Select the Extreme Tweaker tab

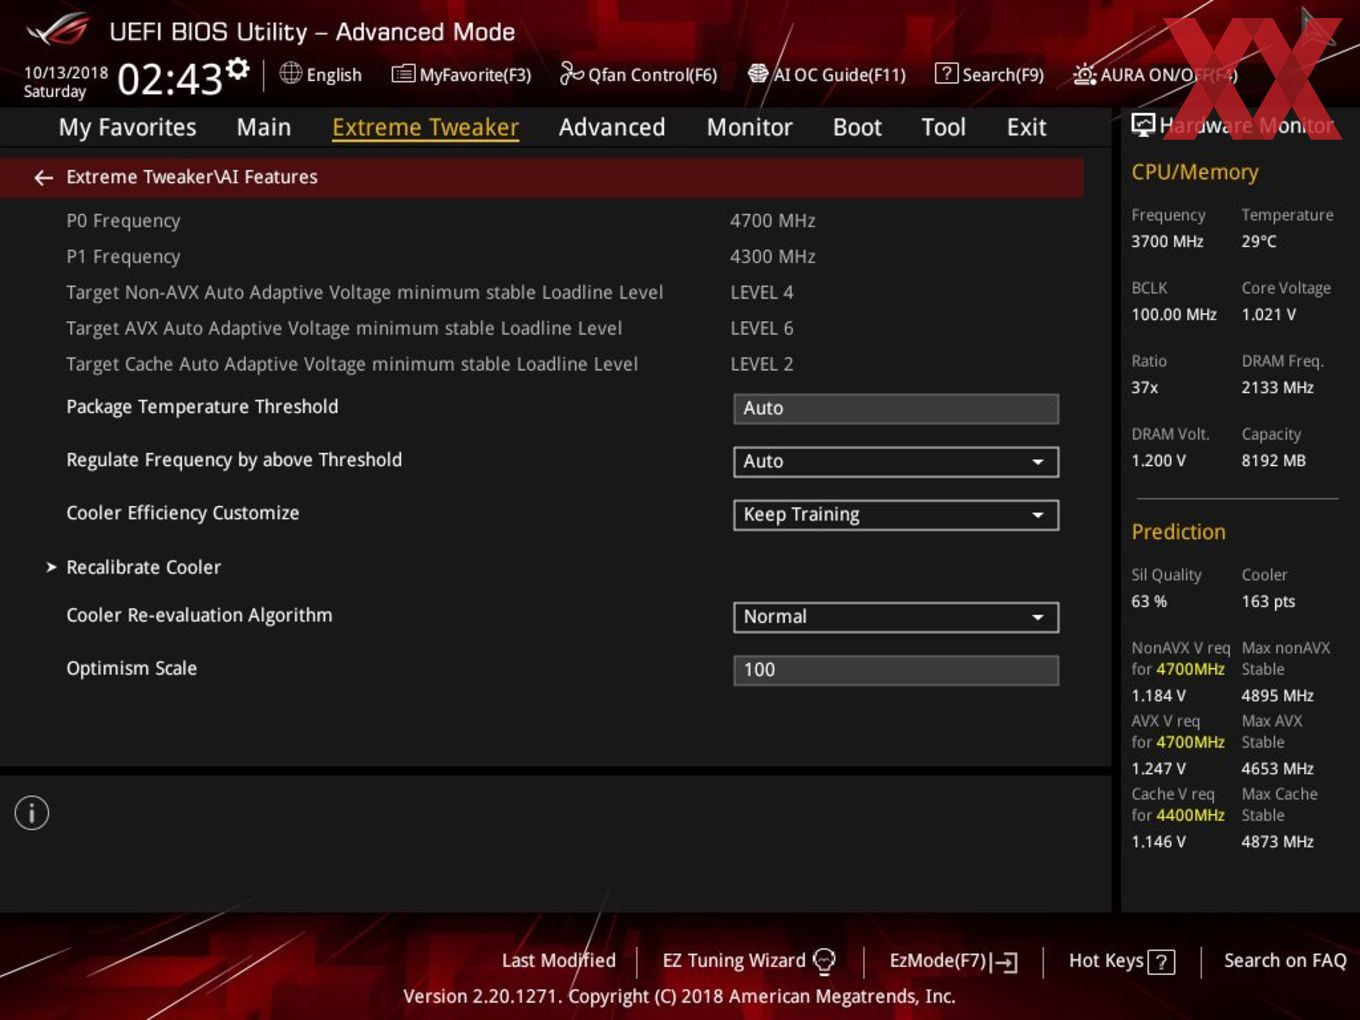(425, 128)
